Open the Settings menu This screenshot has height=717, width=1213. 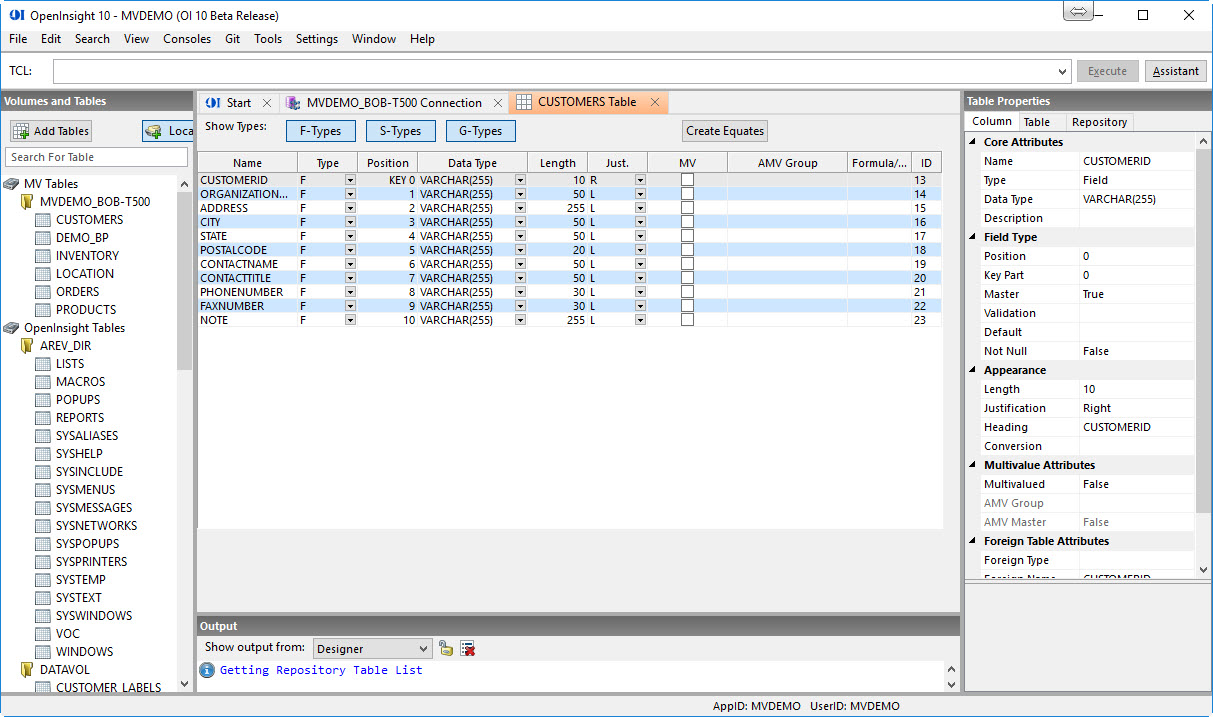[x=317, y=39]
